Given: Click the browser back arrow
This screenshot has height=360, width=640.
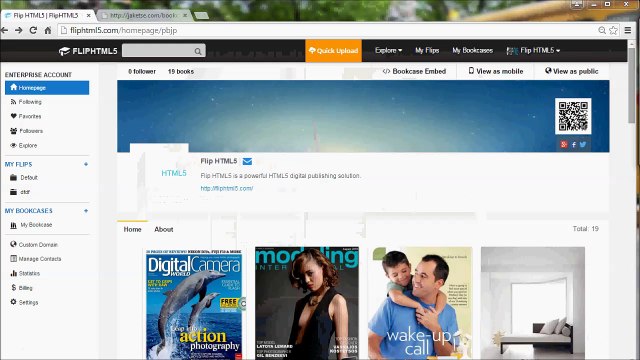Looking at the screenshot, I should pos(4,30).
